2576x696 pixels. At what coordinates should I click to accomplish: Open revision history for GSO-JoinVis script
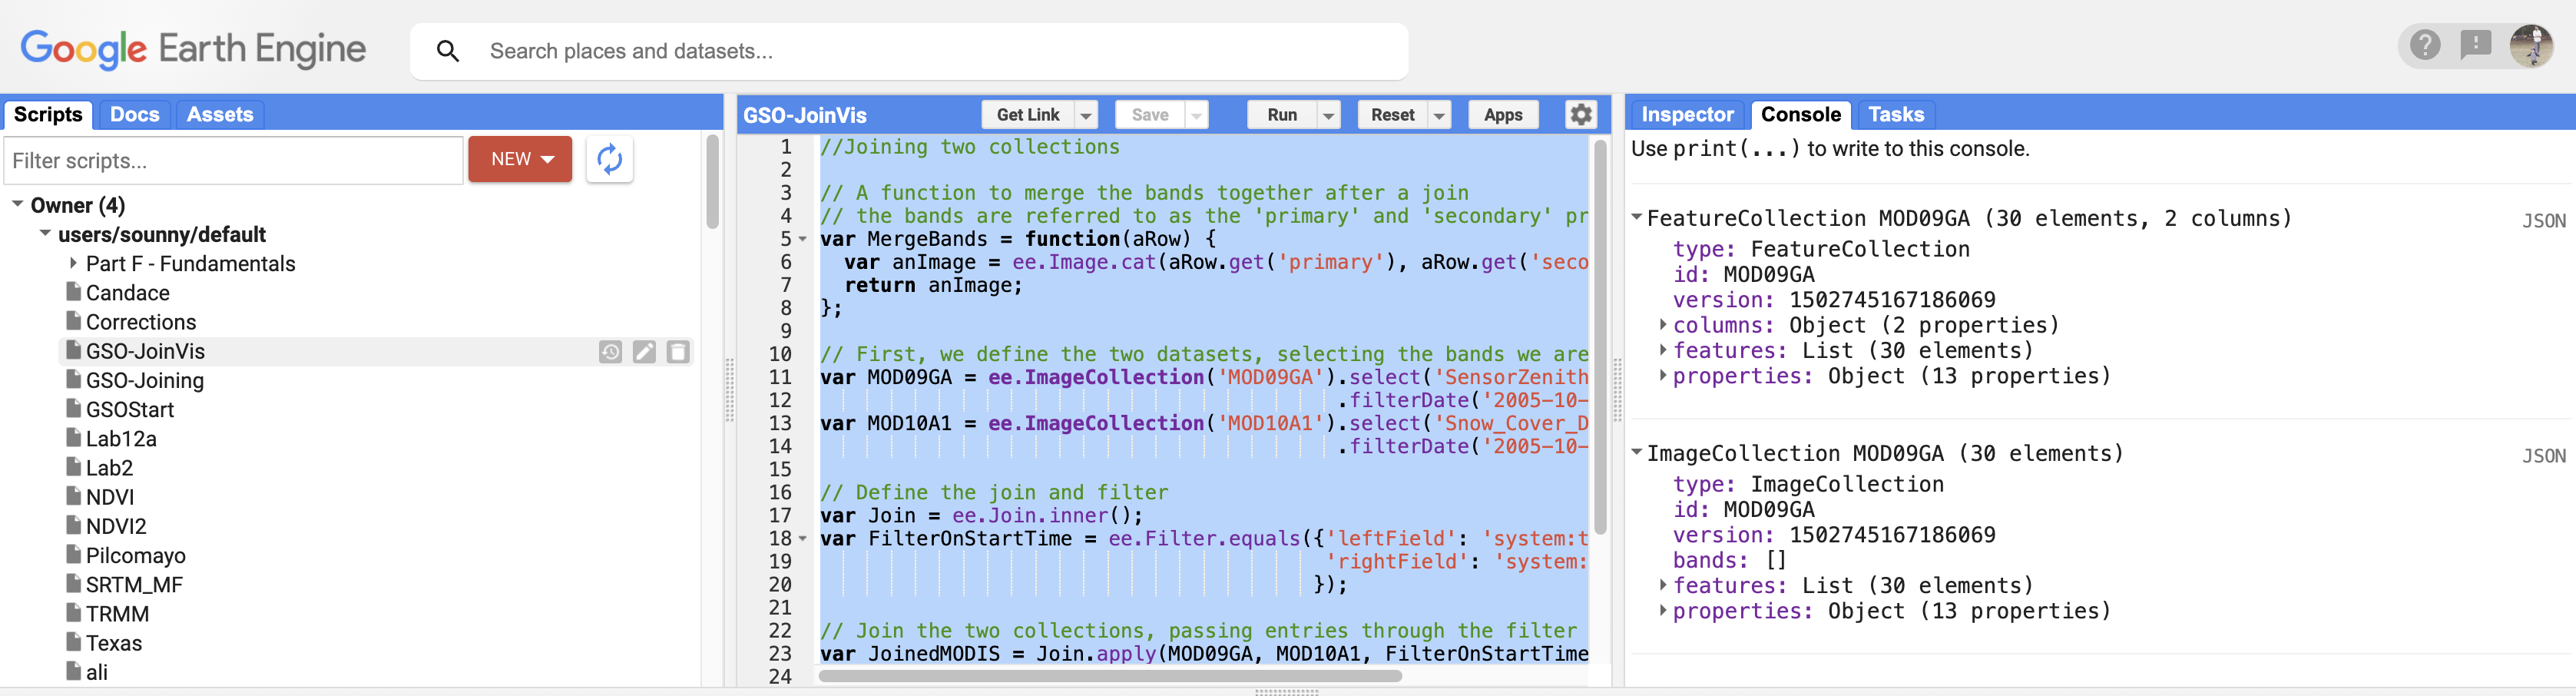(611, 352)
